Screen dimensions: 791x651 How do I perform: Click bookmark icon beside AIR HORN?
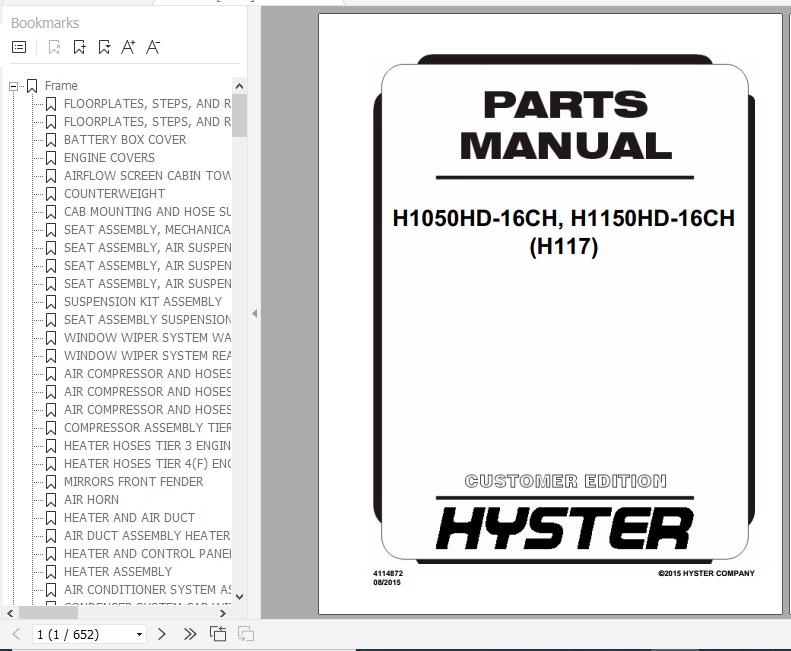(x=51, y=500)
